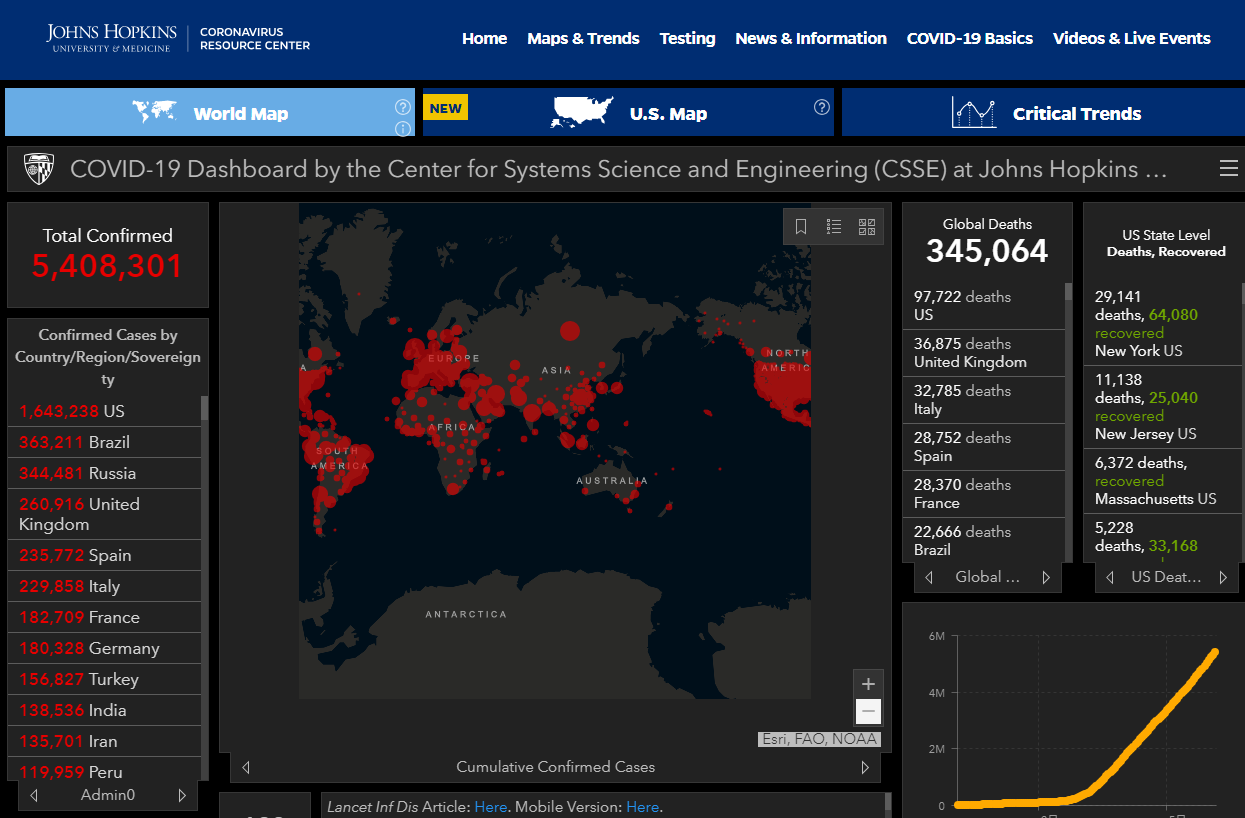Open the map bookmarks button

click(801, 227)
